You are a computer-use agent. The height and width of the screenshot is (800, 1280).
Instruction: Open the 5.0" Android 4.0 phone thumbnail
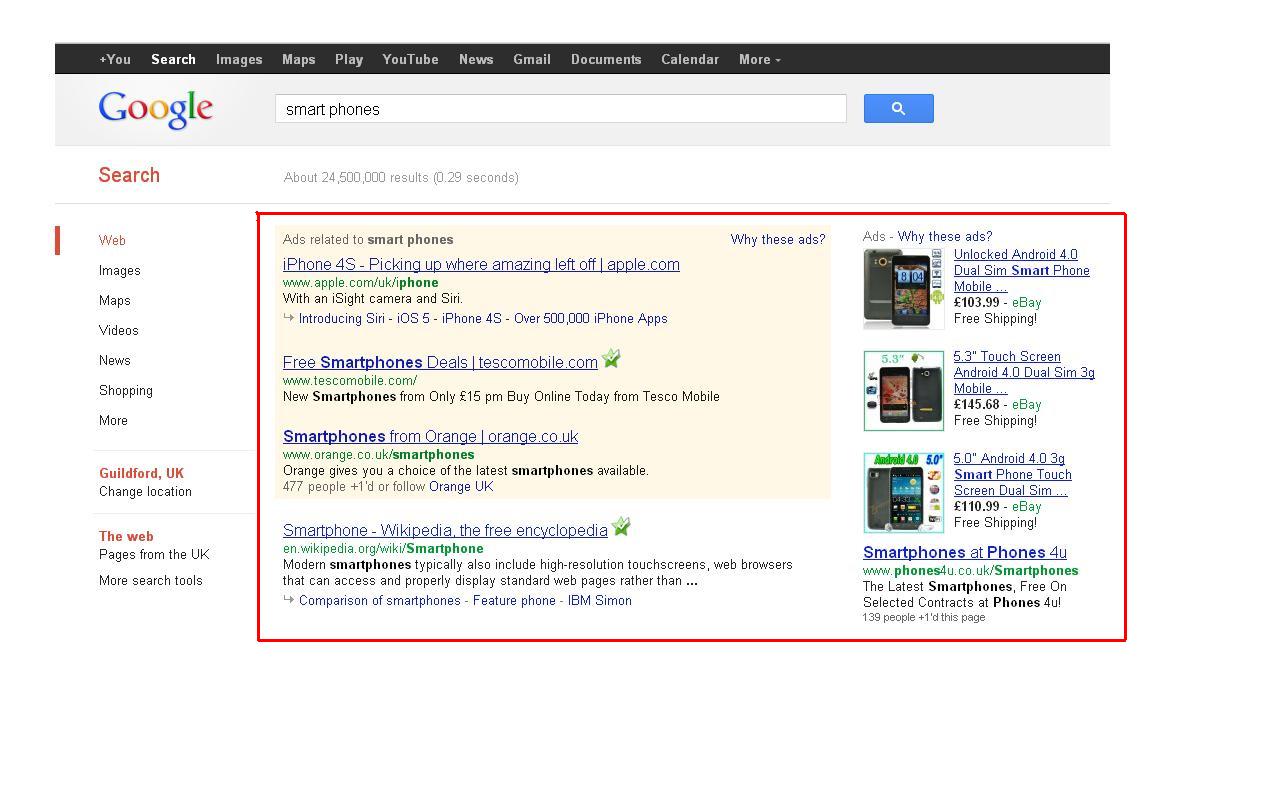[x=903, y=492]
